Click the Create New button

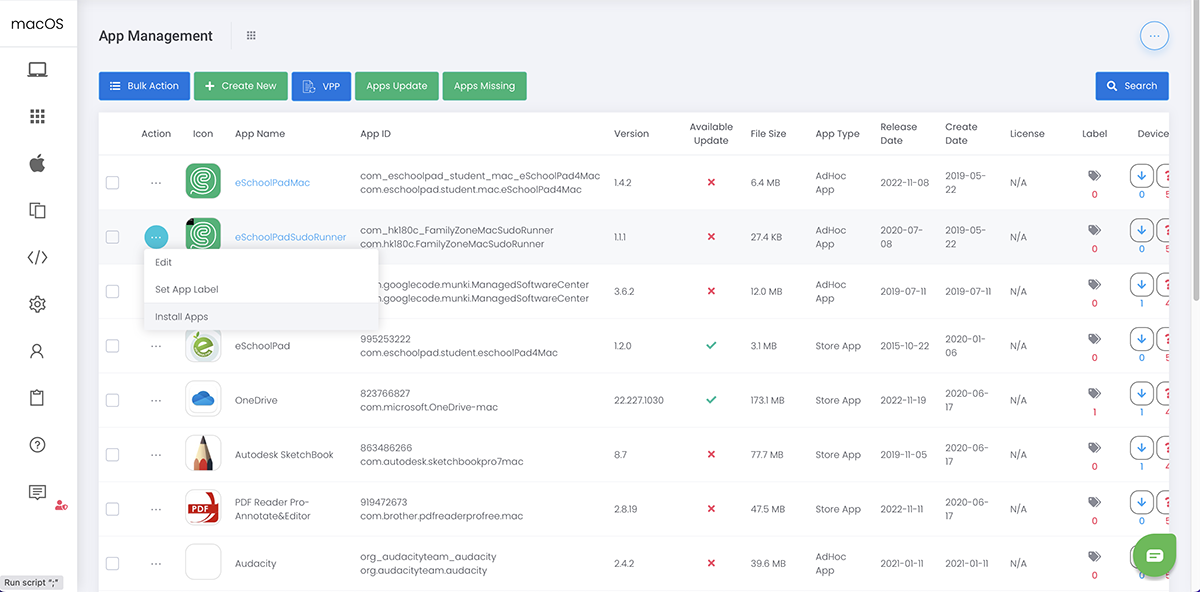pos(241,86)
